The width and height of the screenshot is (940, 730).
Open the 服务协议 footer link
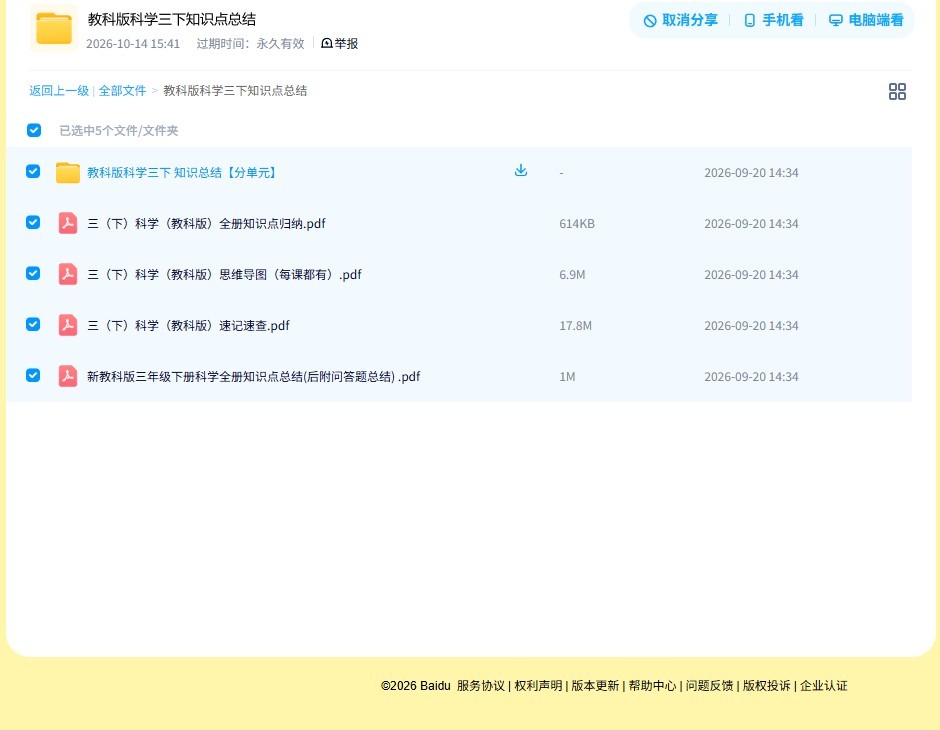(481, 686)
